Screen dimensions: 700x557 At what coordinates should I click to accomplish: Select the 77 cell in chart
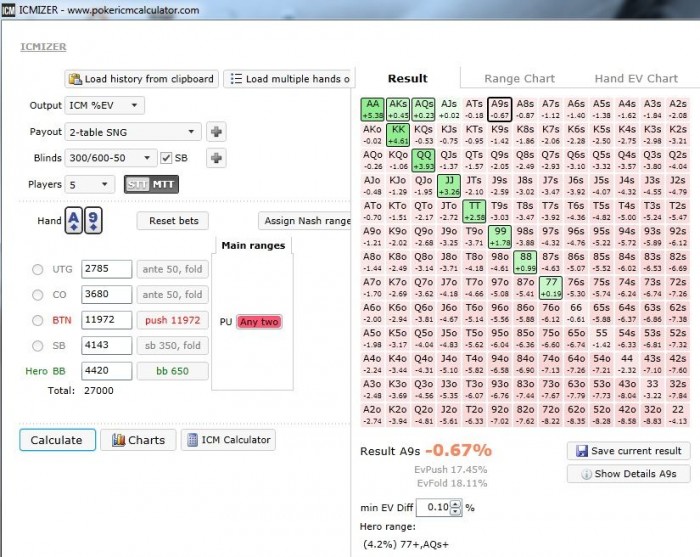click(550, 287)
